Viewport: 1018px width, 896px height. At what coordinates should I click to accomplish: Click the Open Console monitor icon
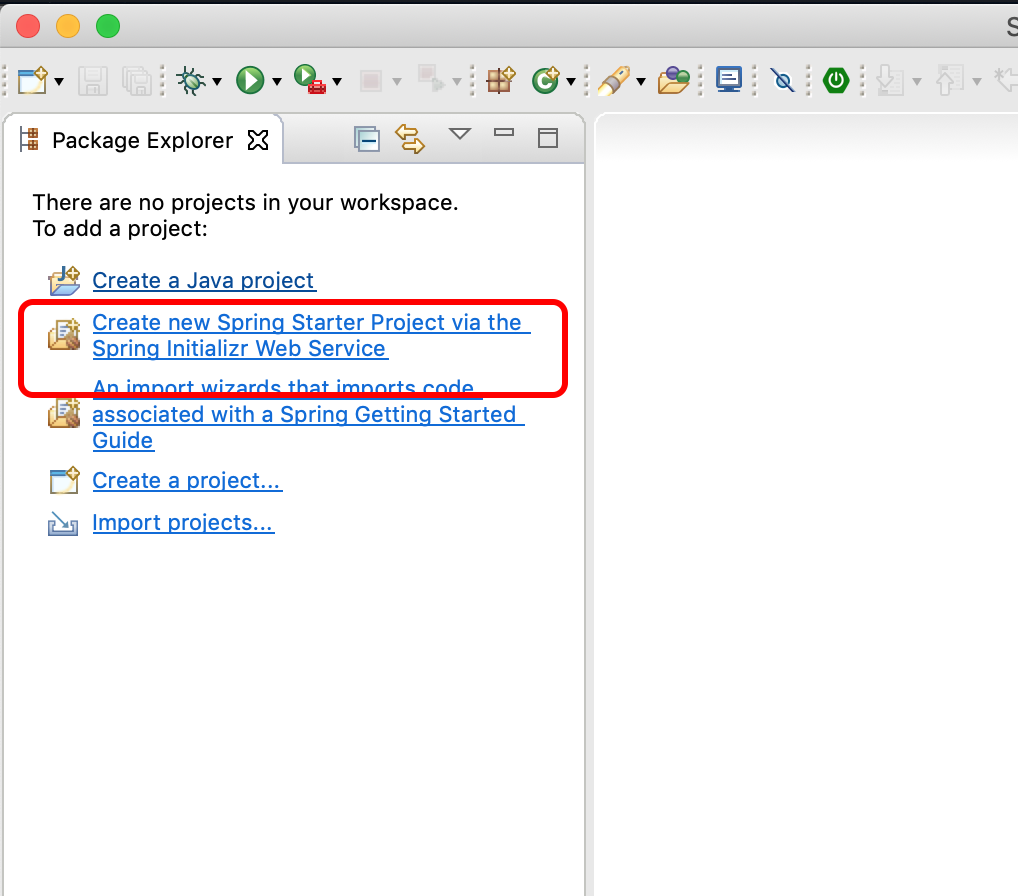(x=728, y=80)
